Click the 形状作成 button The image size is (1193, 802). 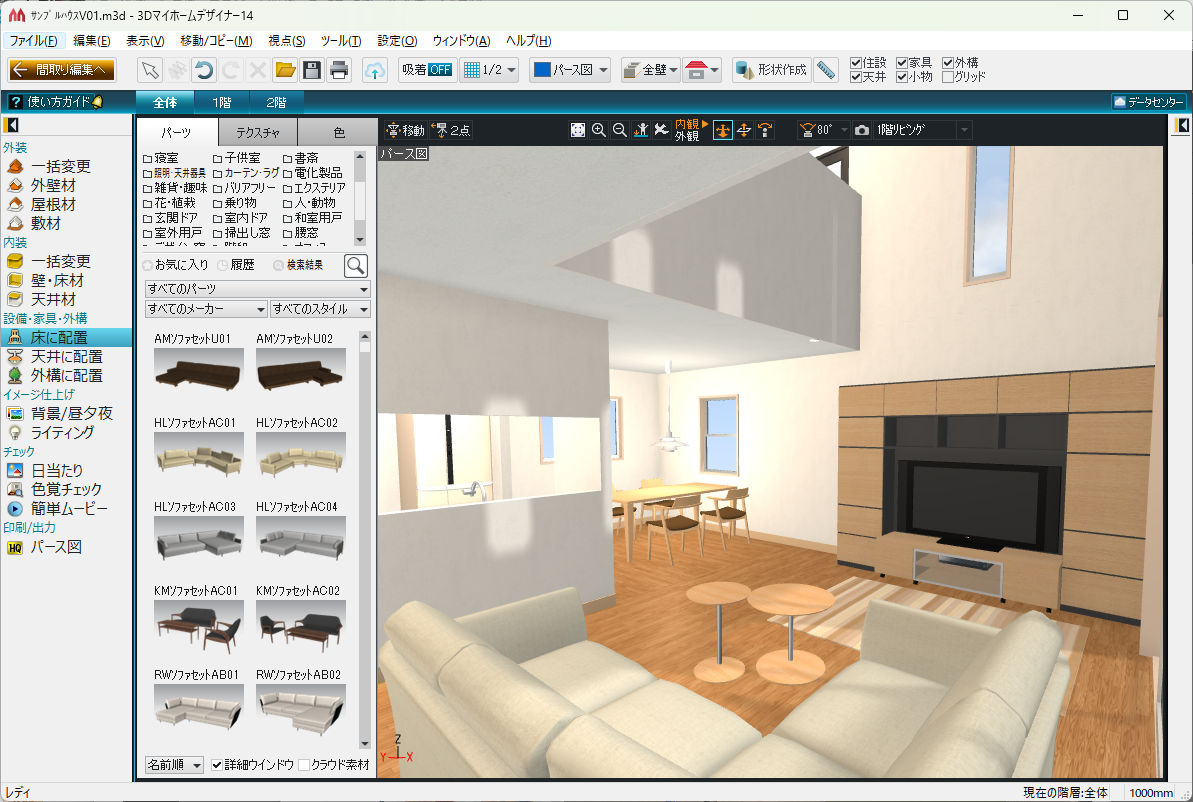[771, 70]
